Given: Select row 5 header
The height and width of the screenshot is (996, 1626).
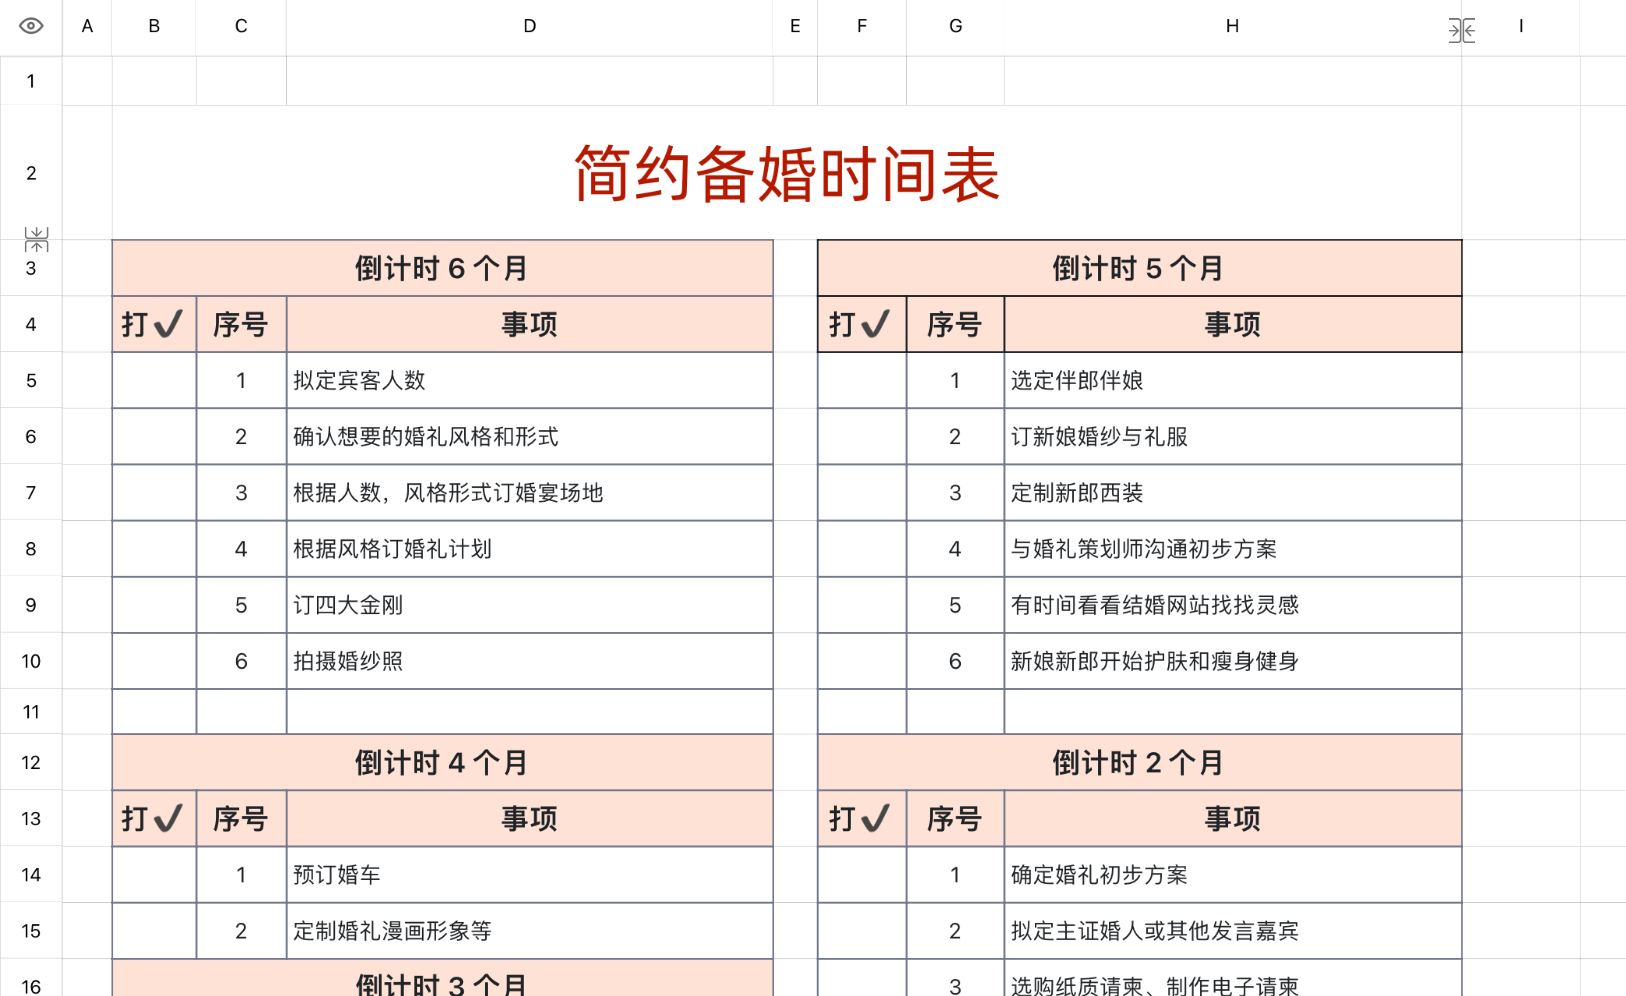Looking at the screenshot, I should [31, 380].
